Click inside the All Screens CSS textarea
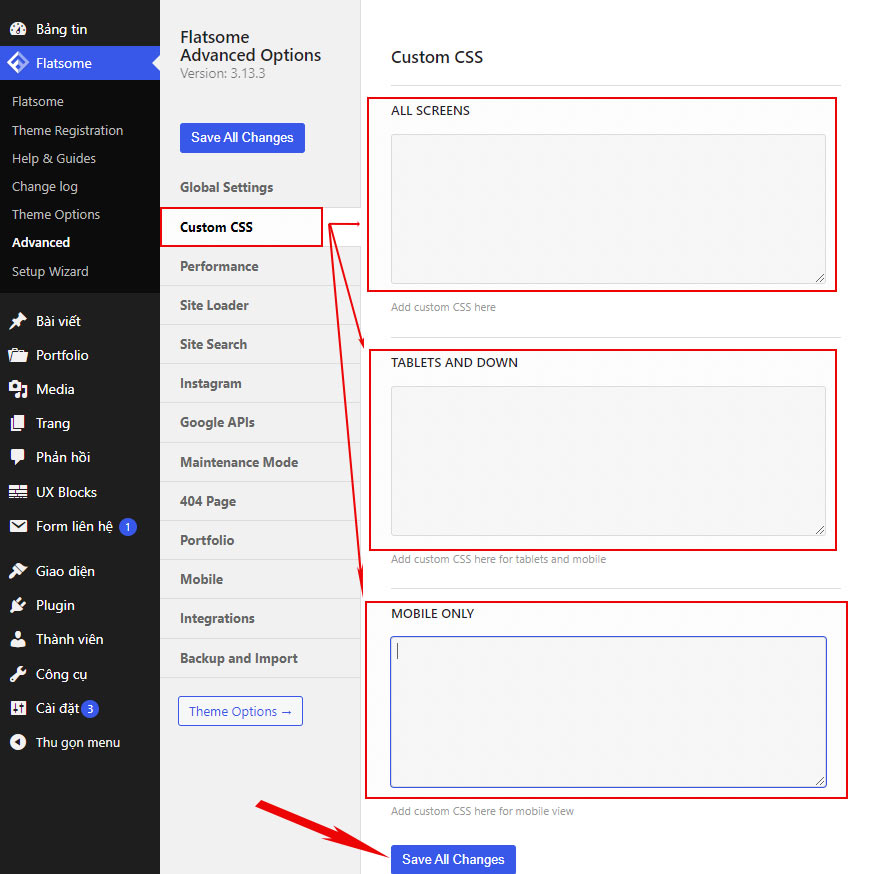875x874 pixels. (607, 208)
